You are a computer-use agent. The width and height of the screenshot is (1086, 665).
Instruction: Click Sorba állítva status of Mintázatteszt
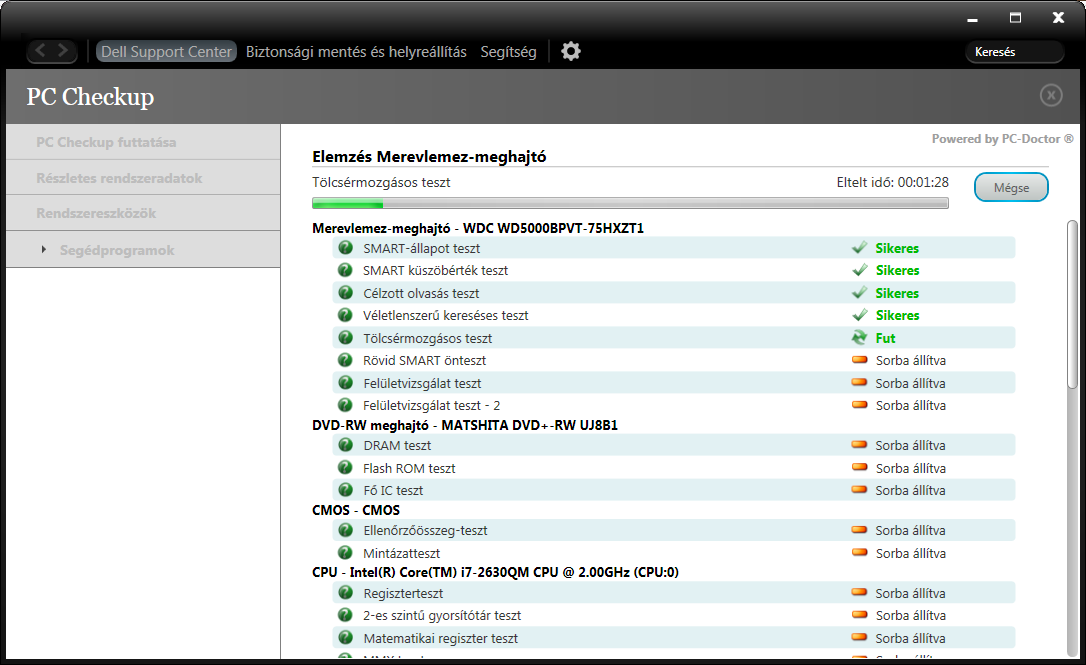910,553
